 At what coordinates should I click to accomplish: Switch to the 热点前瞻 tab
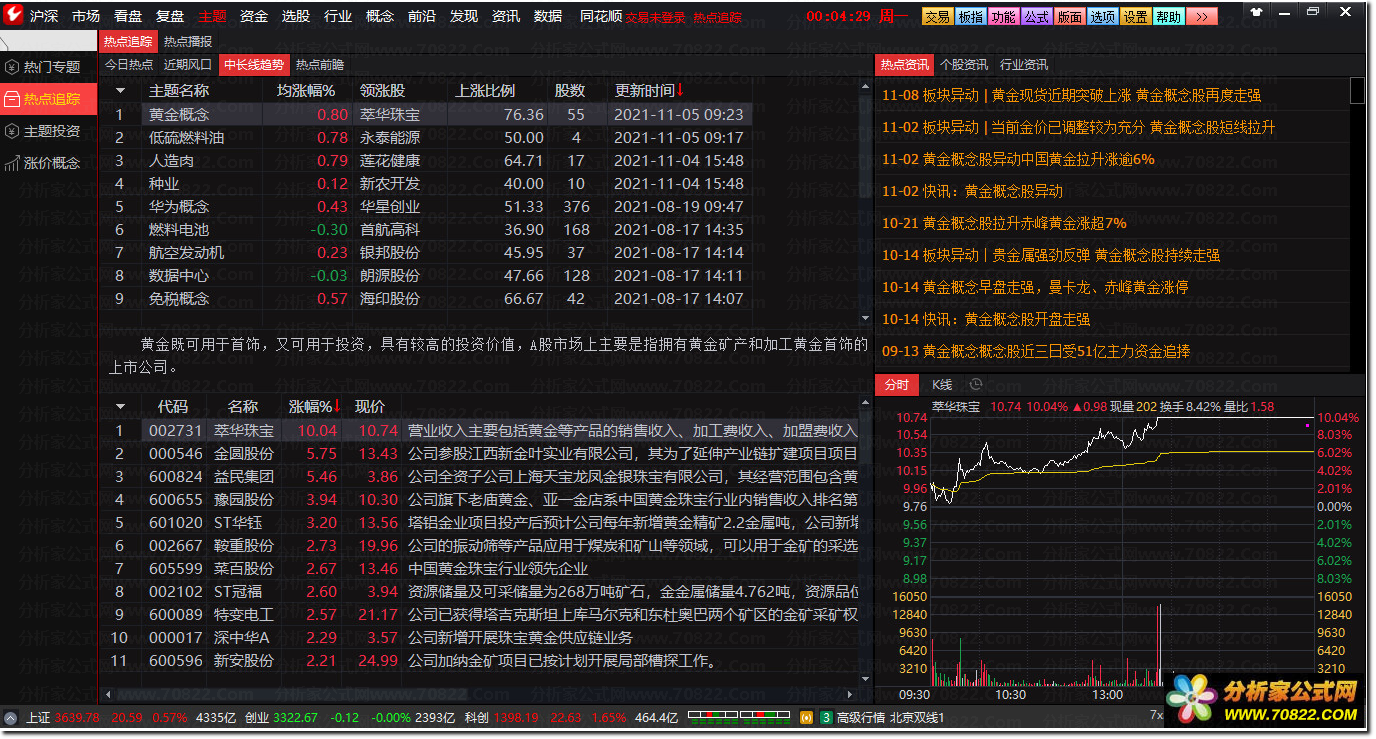point(320,64)
